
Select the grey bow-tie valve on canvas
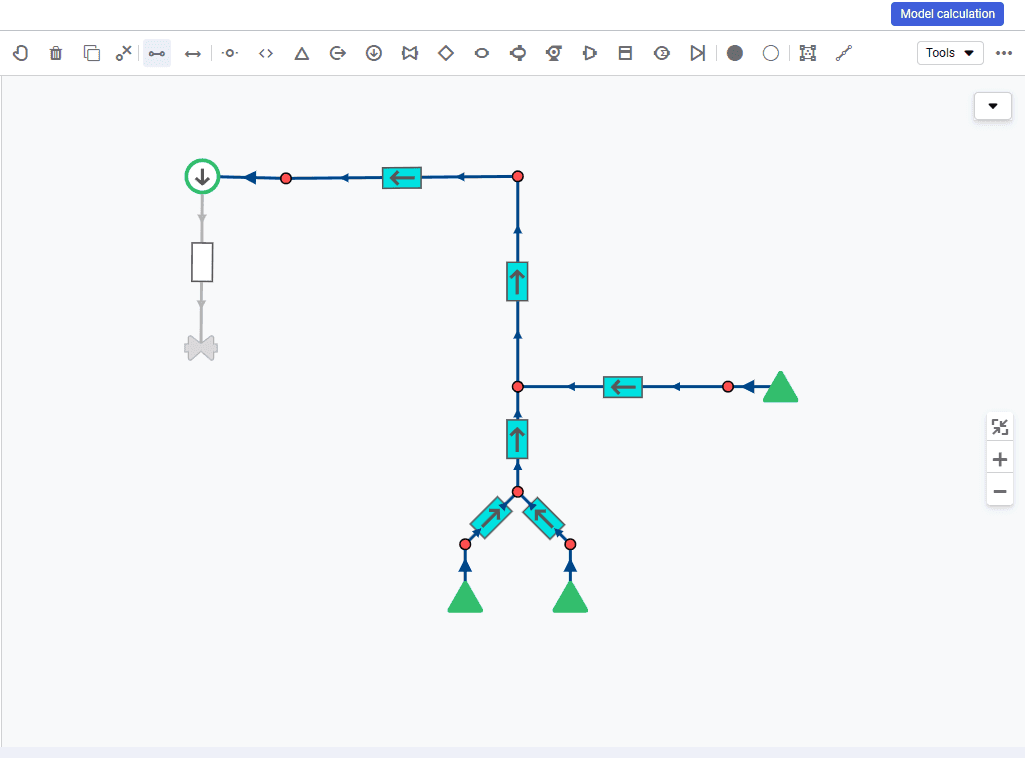[x=201, y=348]
